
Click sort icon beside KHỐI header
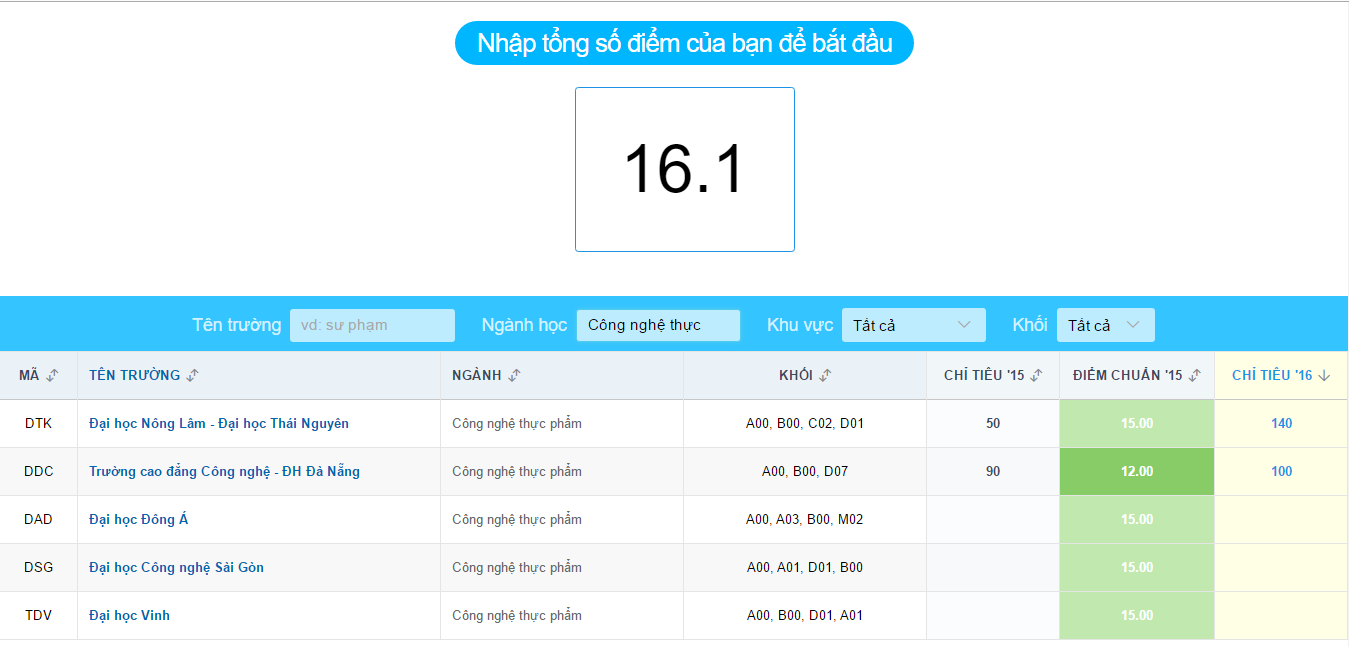point(825,375)
